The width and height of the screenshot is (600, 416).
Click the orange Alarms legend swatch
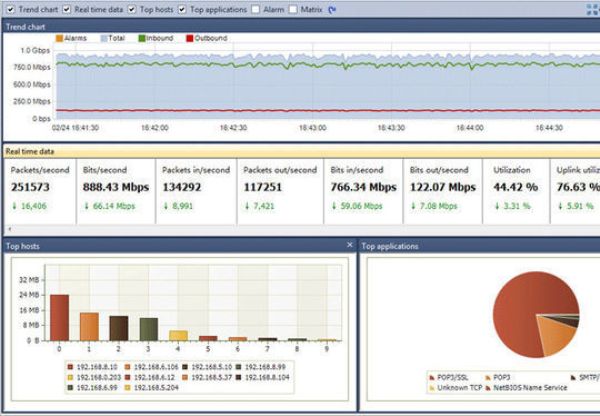(x=59, y=38)
